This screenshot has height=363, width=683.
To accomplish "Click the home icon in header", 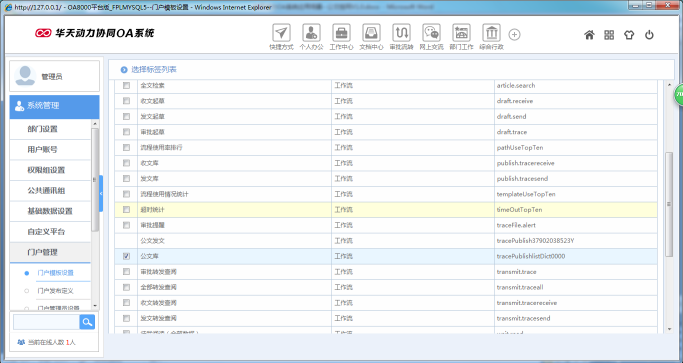I will [589, 35].
